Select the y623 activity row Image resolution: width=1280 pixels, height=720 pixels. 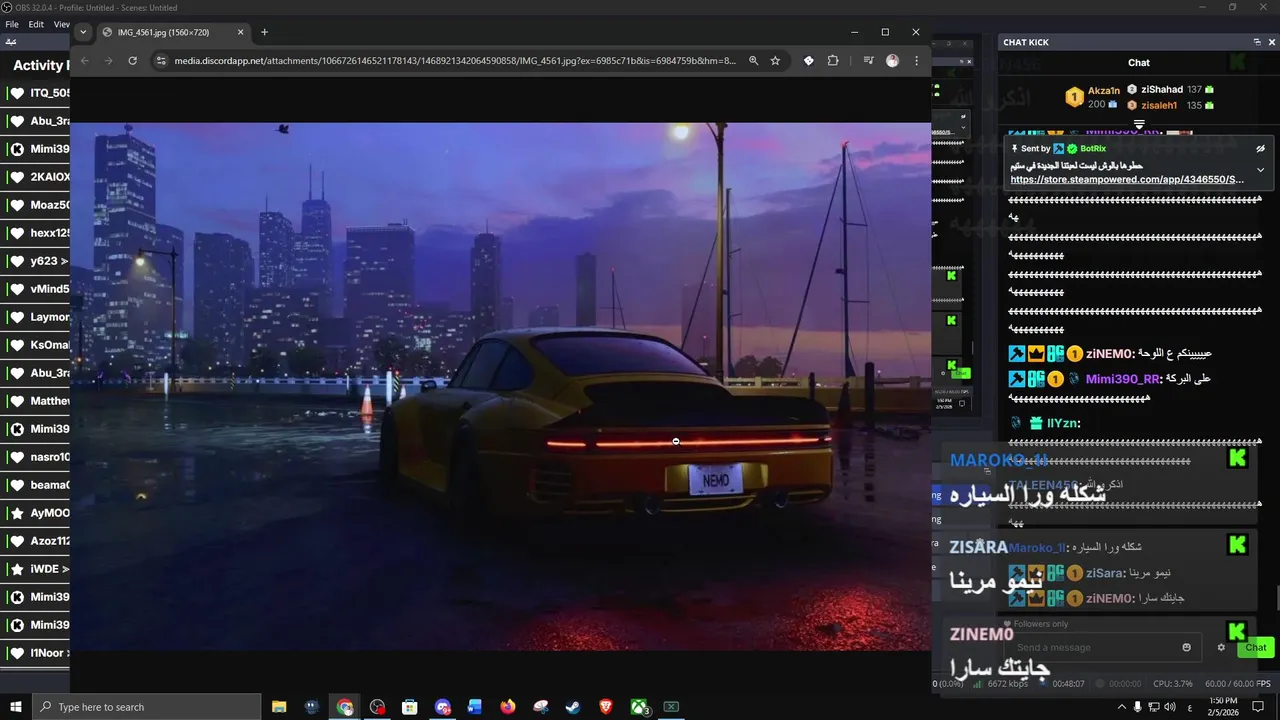coord(36,261)
